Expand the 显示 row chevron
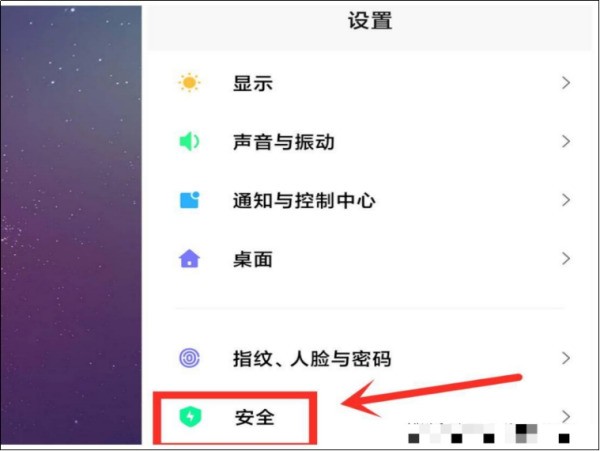Screen dimensions: 600x451 566,83
